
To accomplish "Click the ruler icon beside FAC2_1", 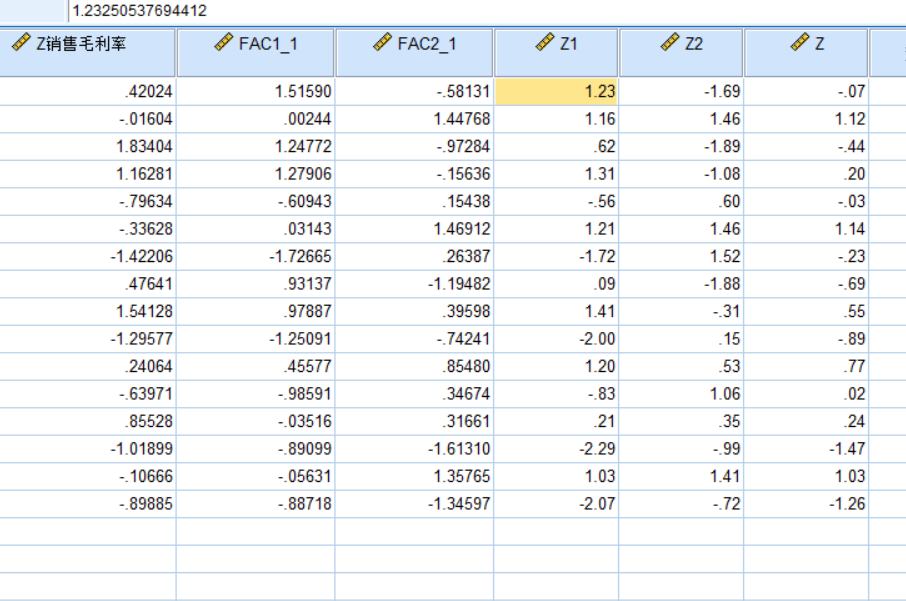I will pos(383,42).
